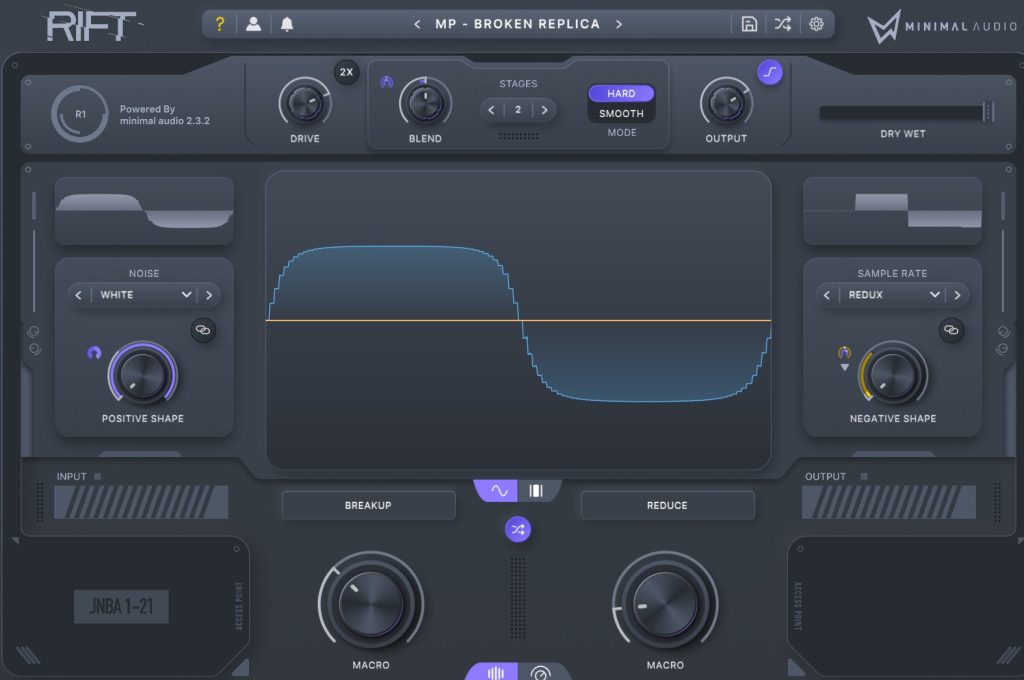Image resolution: width=1024 pixels, height=680 pixels.
Task: Click the question mark help icon
Action: click(x=221, y=24)
